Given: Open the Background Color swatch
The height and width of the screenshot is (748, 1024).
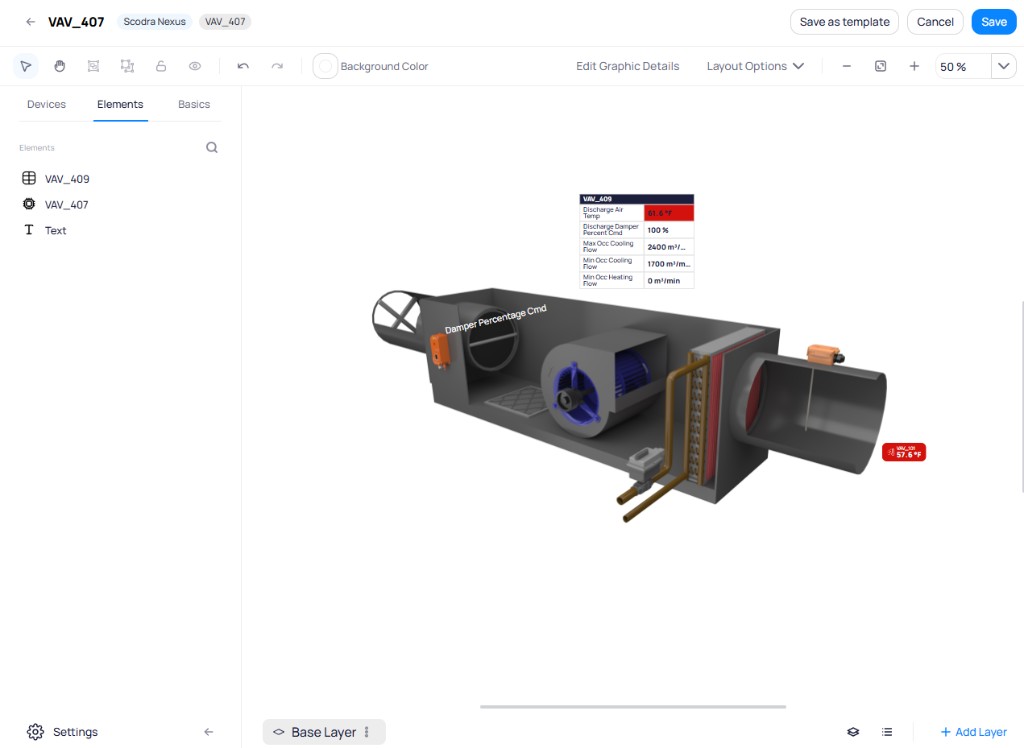Looking at the screenshot, I should pyautogui.click(x=325, y=66).
